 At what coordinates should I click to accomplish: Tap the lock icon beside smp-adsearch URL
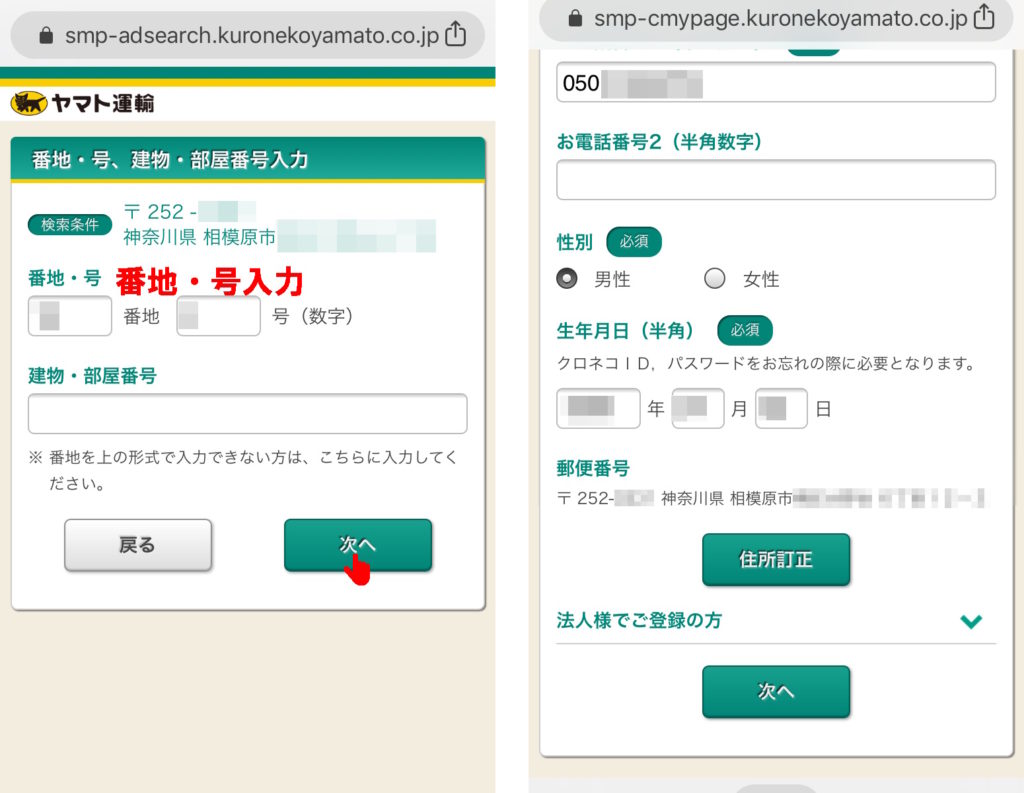[x=44, y=36]
